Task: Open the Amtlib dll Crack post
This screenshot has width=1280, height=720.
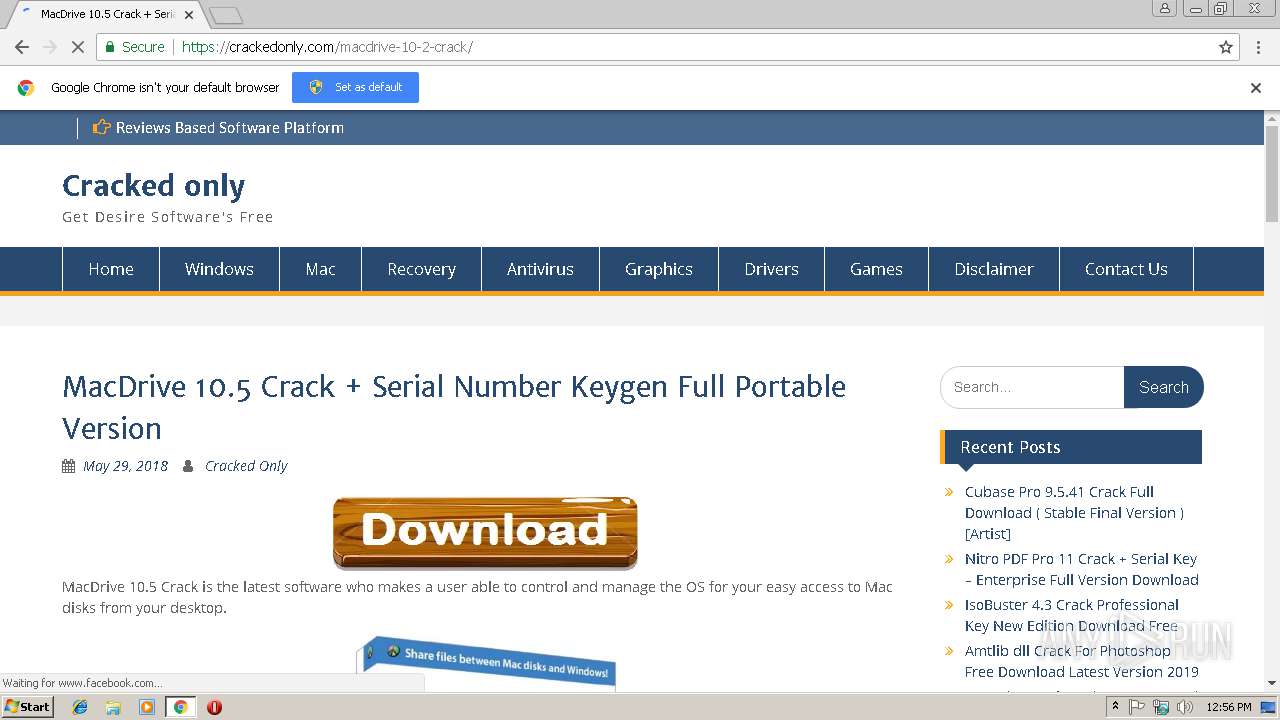Action: point(1081,661)
